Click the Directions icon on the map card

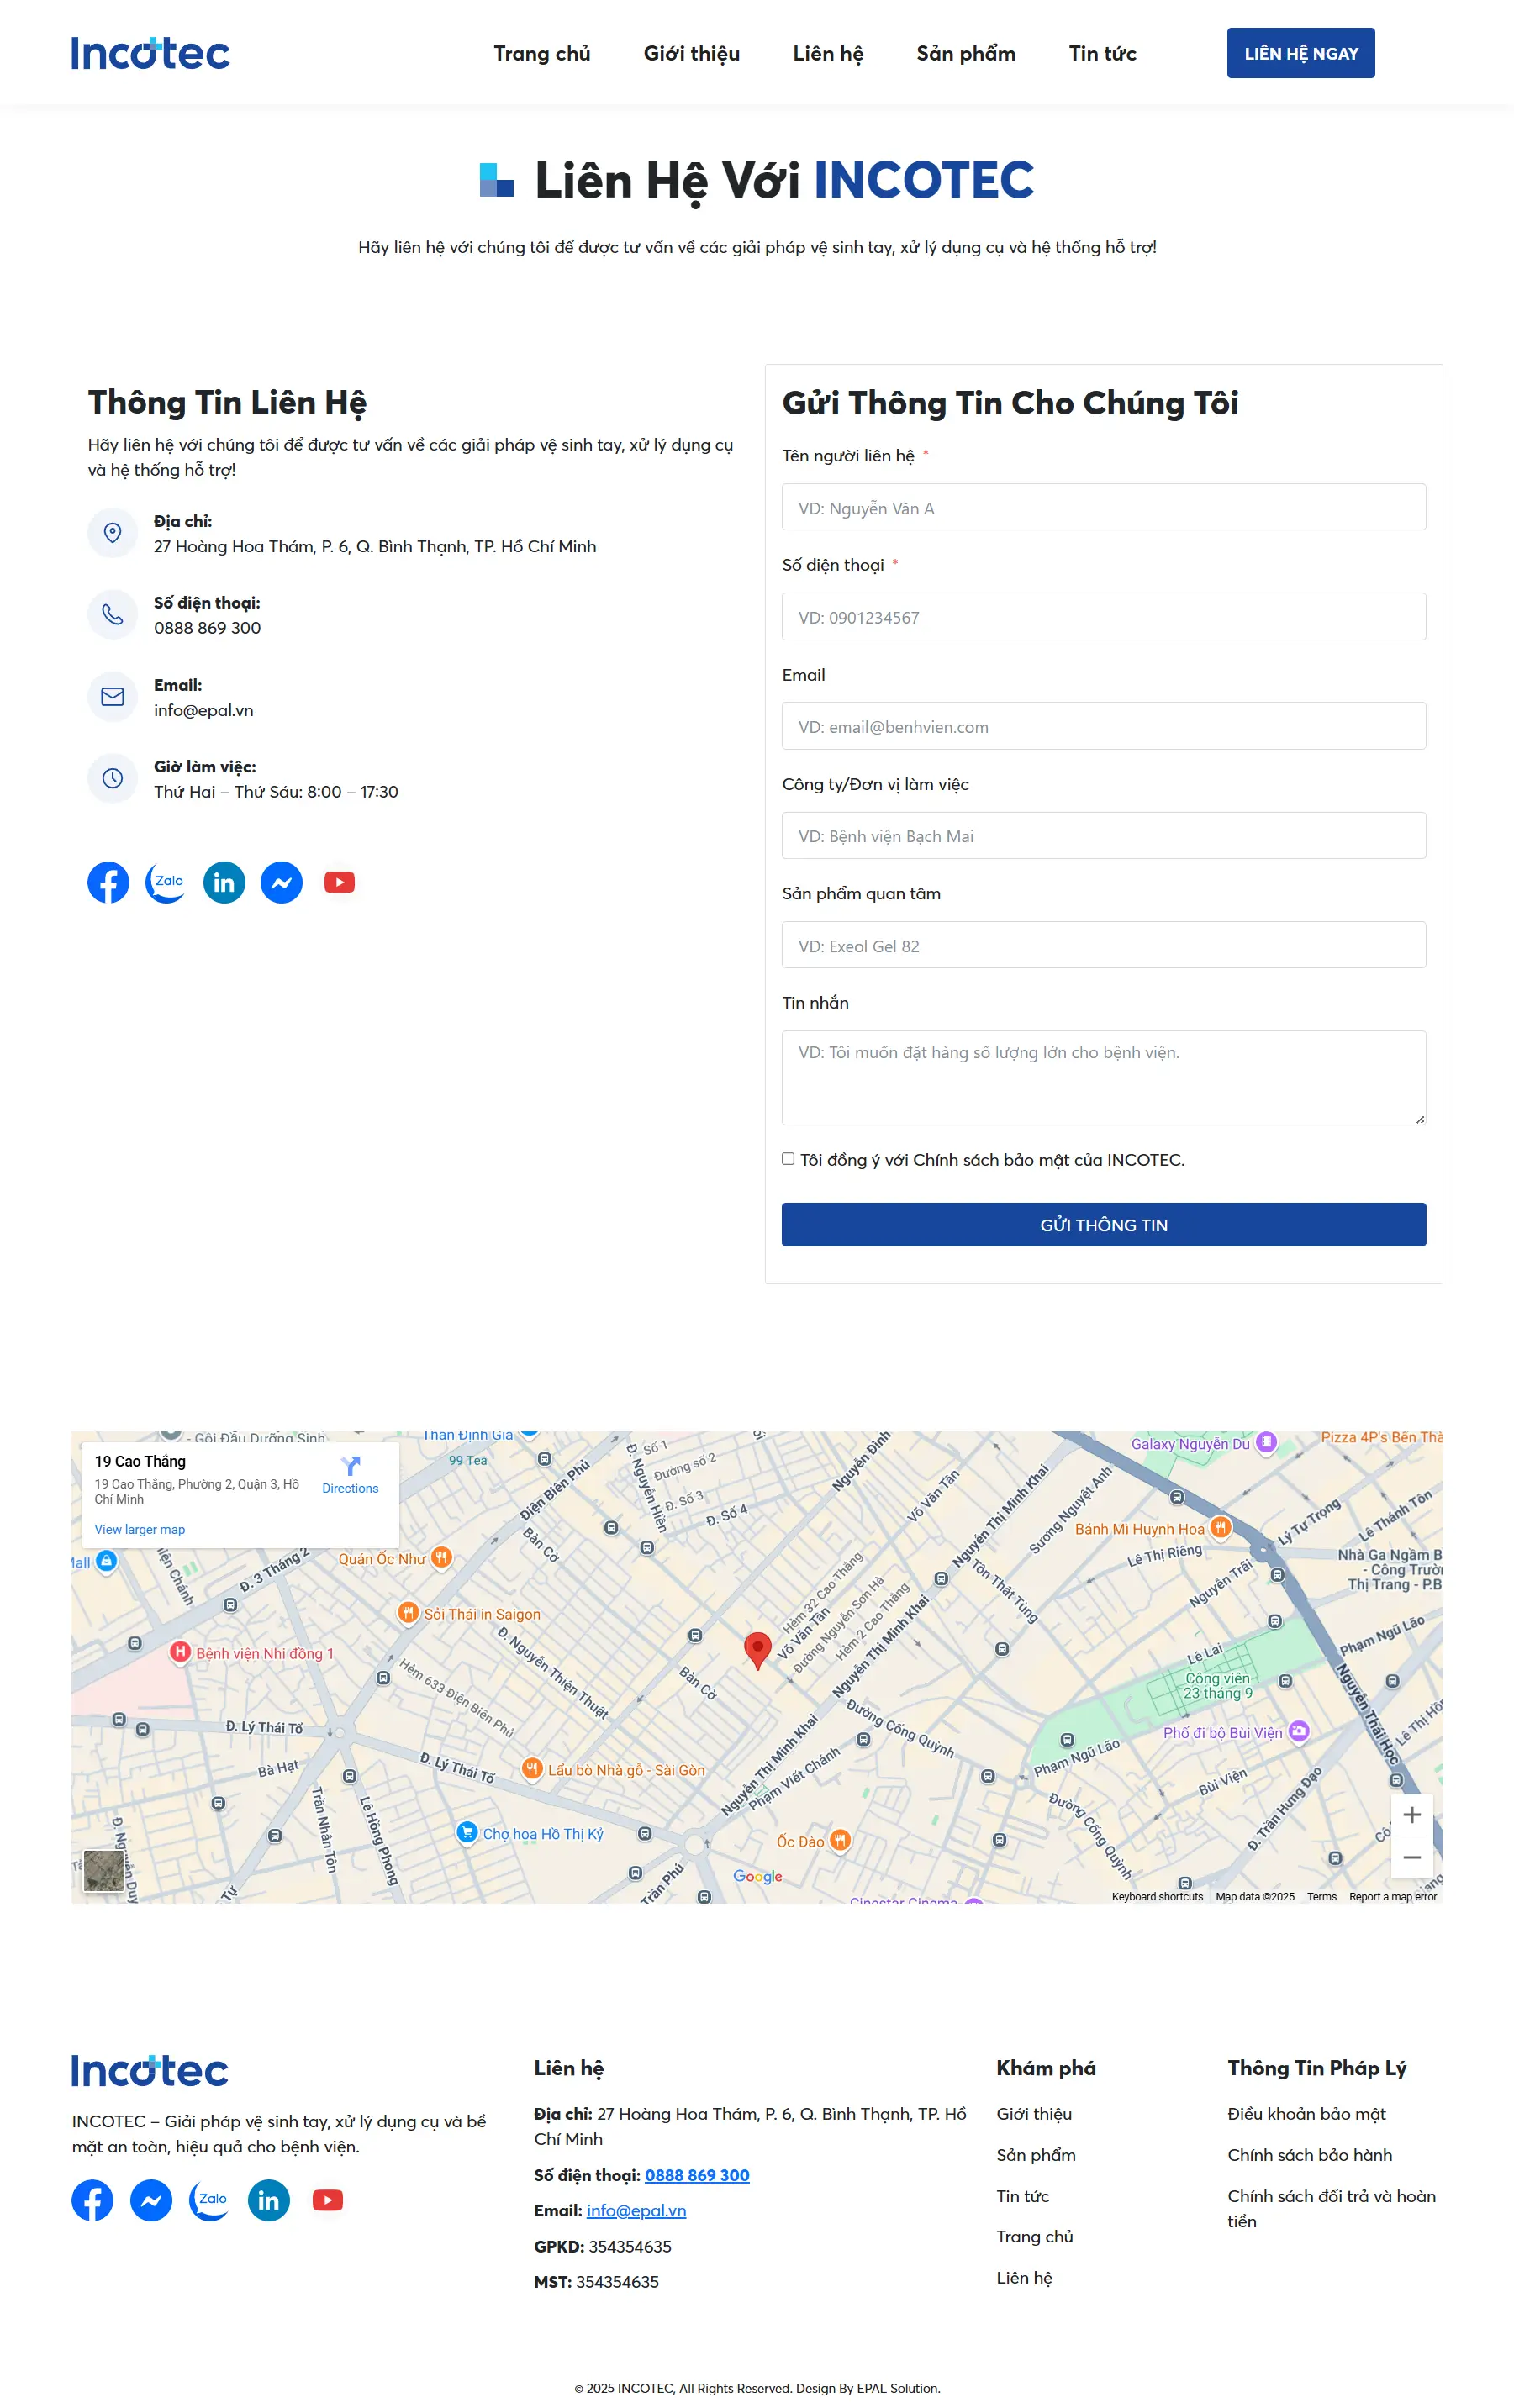(x=350, y=1466)
